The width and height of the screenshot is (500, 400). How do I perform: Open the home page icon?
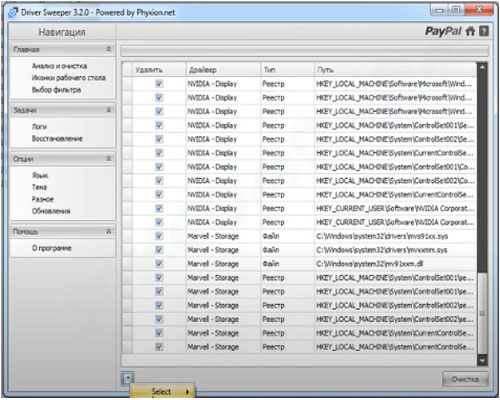470,31
